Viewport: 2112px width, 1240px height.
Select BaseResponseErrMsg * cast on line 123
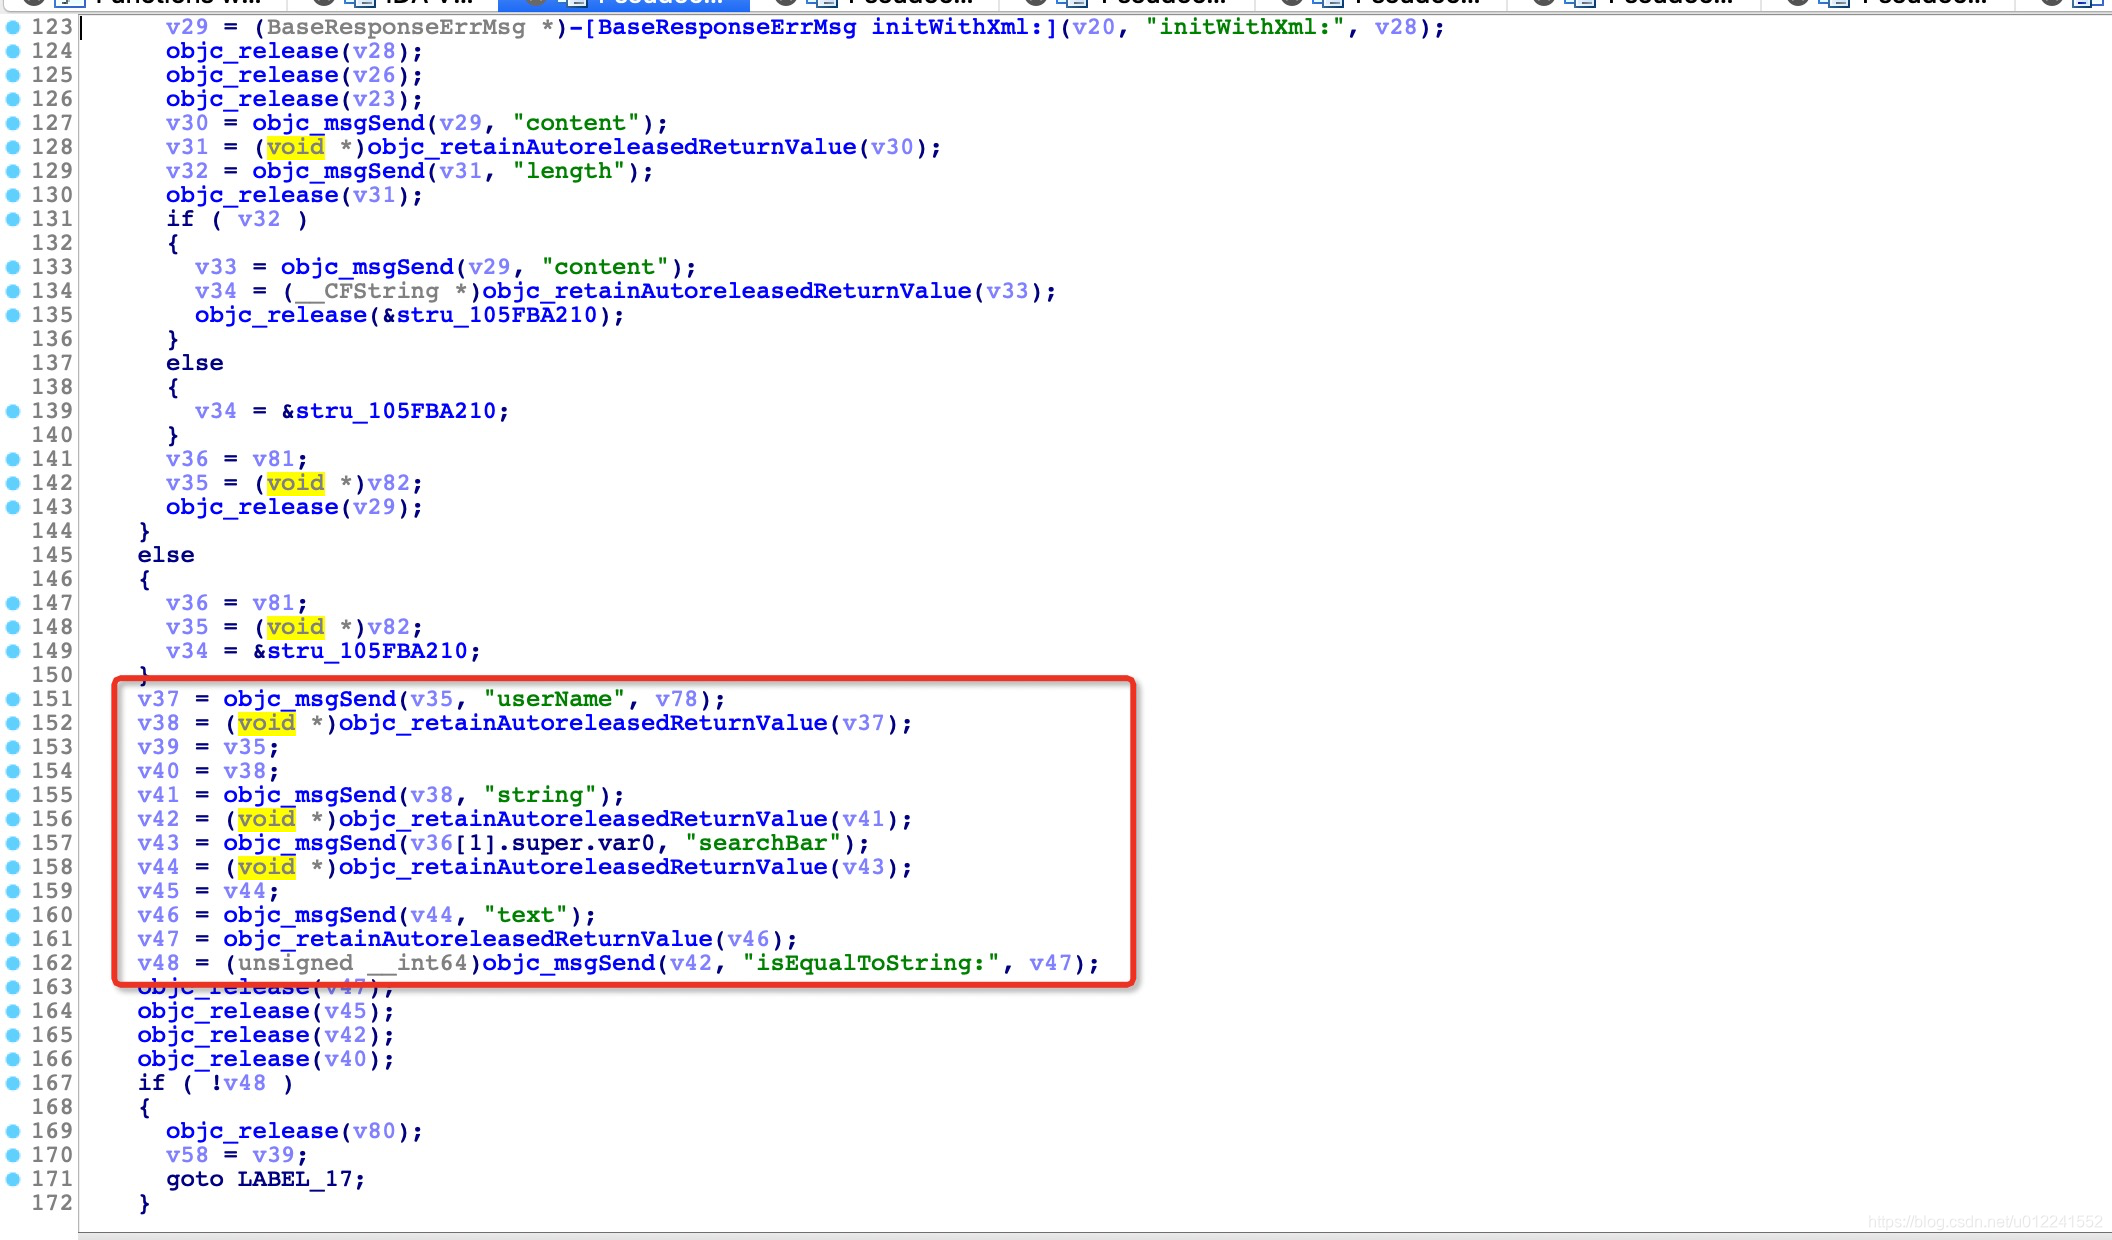tap(411, 27)
